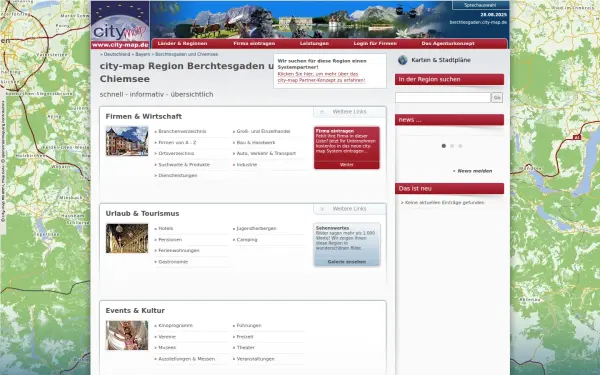This screenshot has width=600, height=375.
Task: Open Karten & Stadtpläne
Action: pyautogui.click(x=441, y=60)
